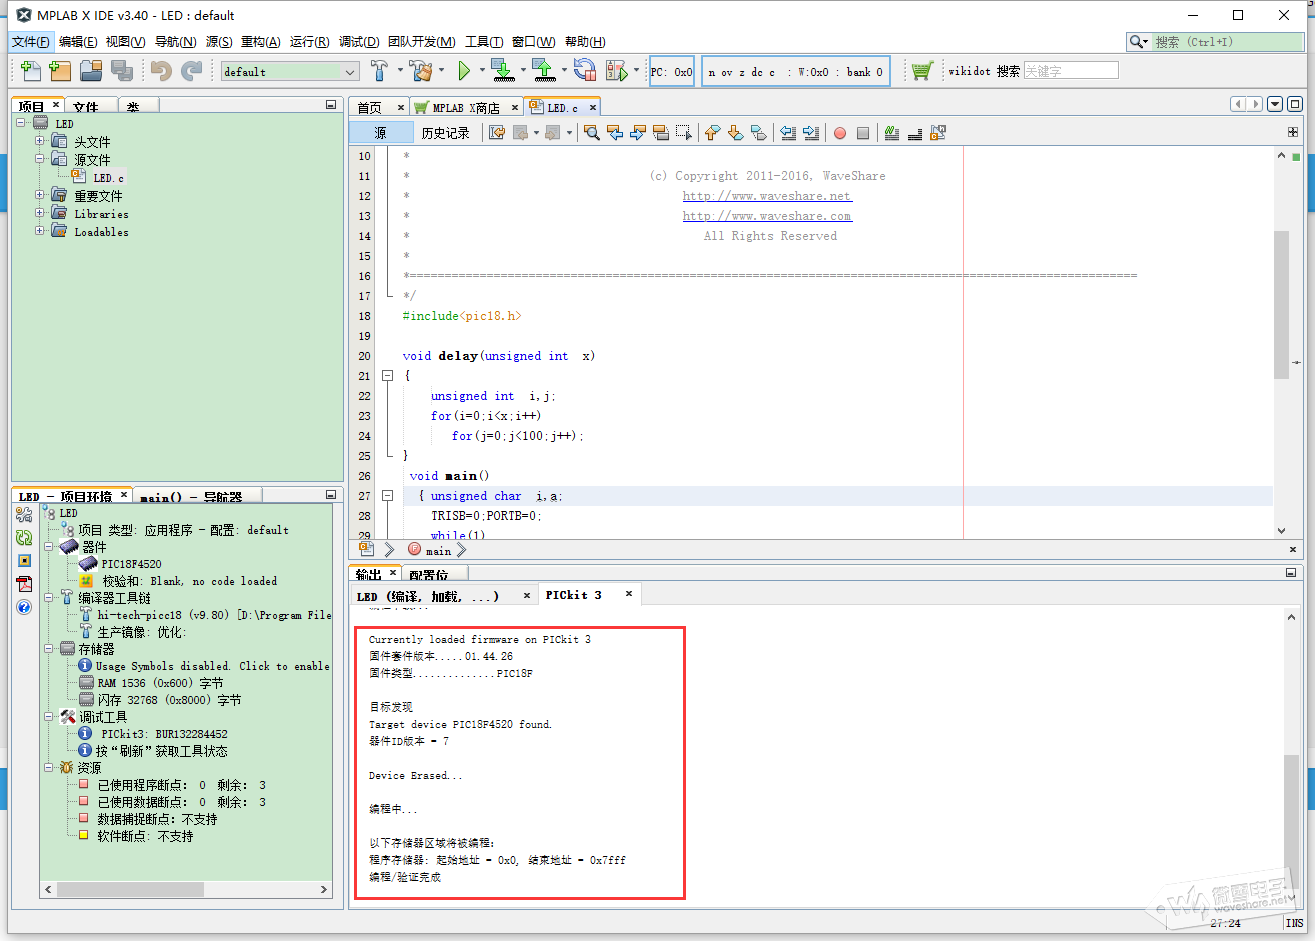
Task: Click the Find Selection magnifier in editor toolbar
Action: click(592, 133)
